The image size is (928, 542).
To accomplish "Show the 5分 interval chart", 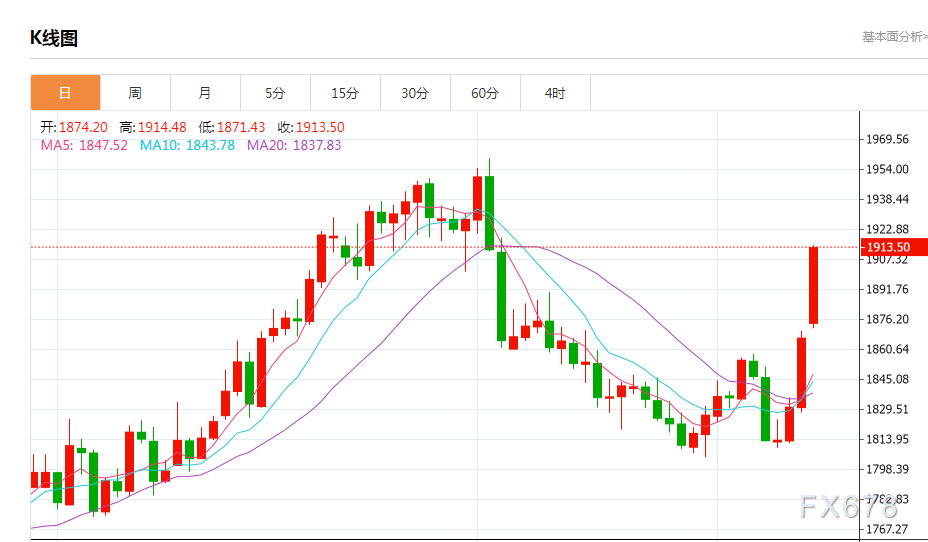I will pos(275,93).
